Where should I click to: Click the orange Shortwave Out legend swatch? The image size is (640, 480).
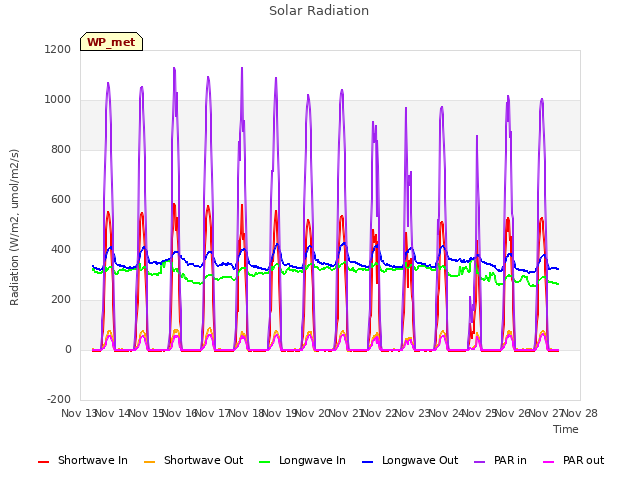pos(149,462)
